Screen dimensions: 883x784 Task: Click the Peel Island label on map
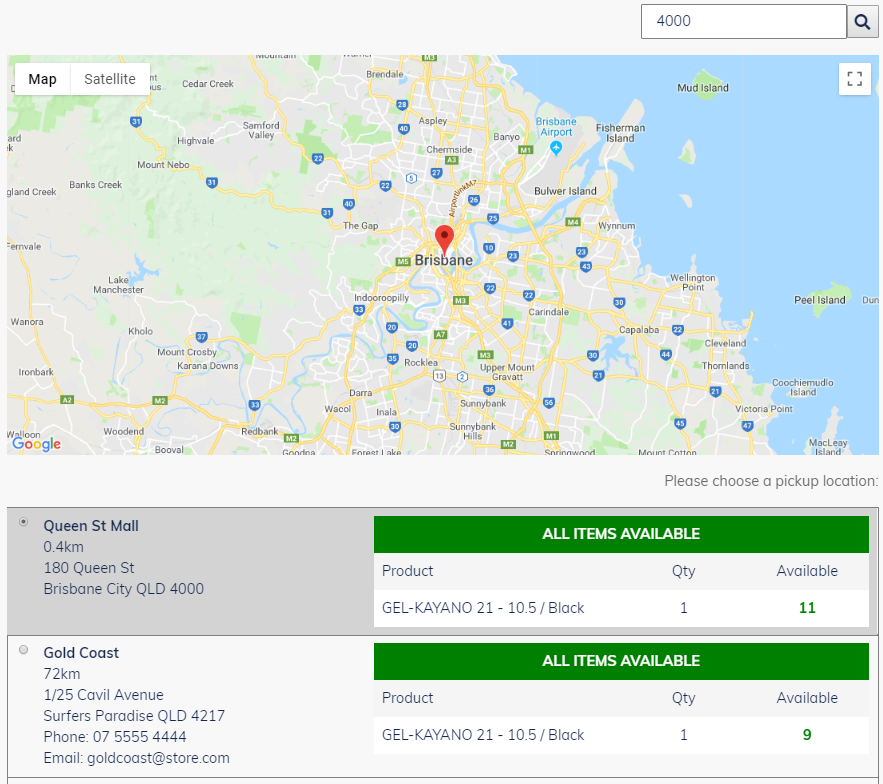[x=820, y=300]
